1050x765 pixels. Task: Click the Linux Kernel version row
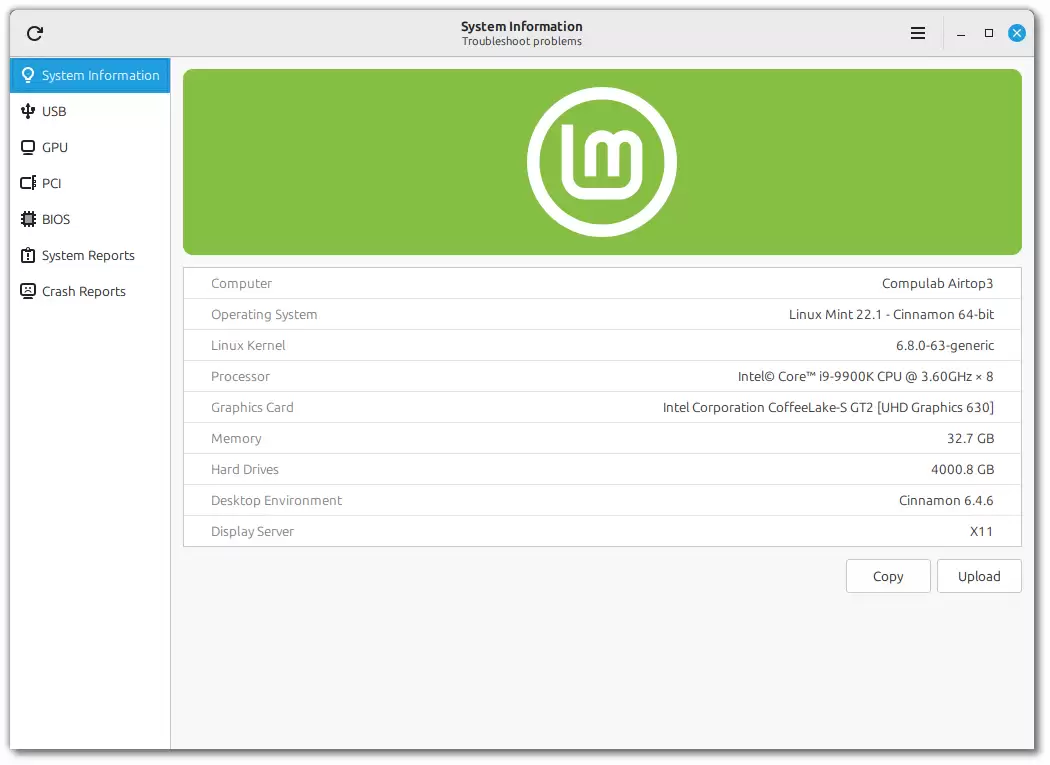tap(601, 345)
